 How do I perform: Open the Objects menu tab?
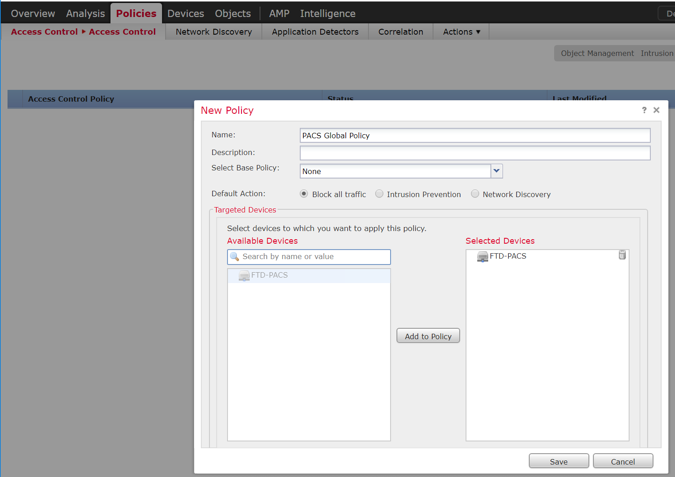(x=233, y=13)
